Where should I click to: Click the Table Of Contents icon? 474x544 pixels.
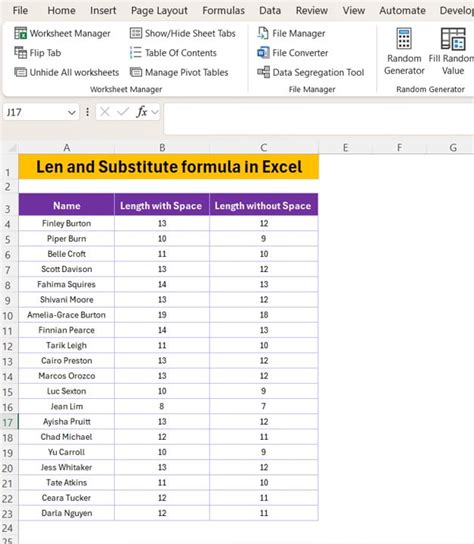[136, 53]
